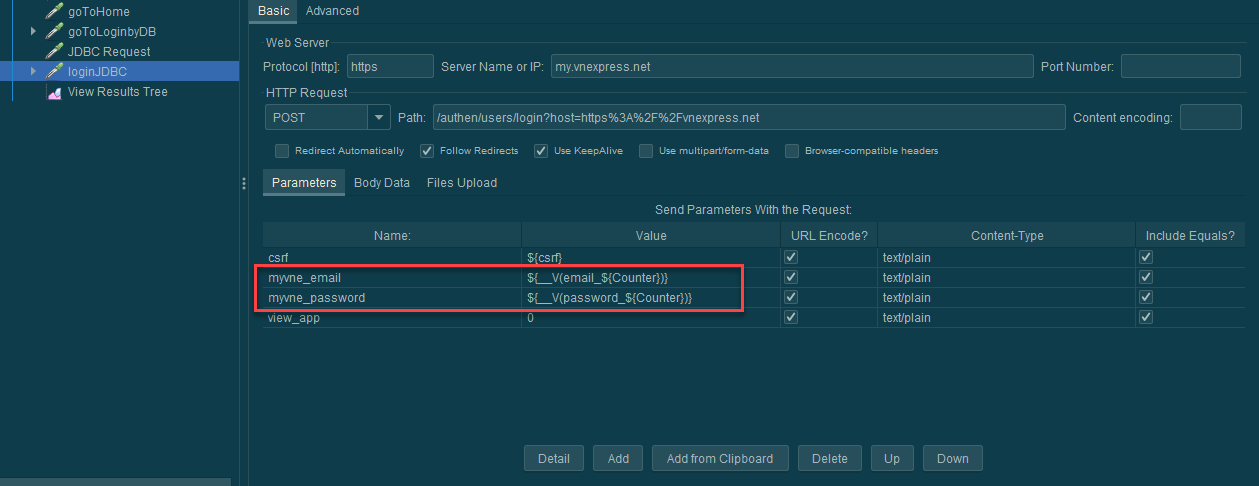Expand the loginJDBC tree node

(33, 72)
